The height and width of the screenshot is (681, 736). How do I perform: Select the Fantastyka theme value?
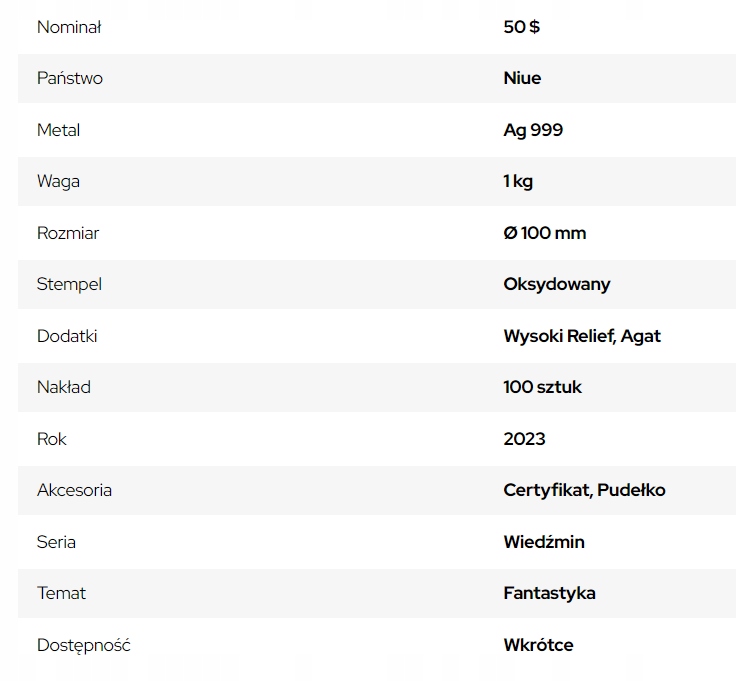pyautogui.click(x=549, y=593)
